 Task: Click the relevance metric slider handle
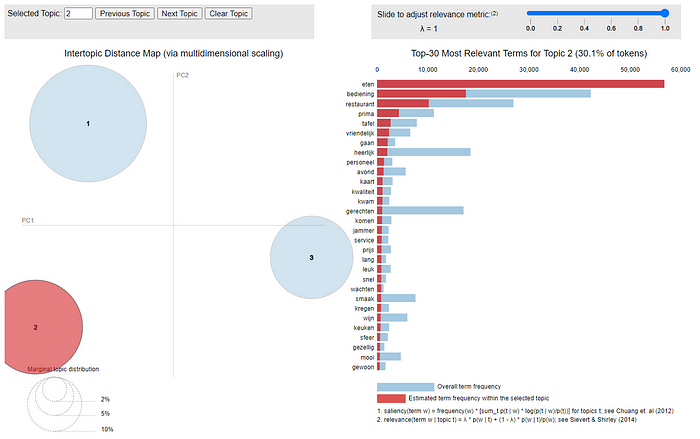click(664, 13)
